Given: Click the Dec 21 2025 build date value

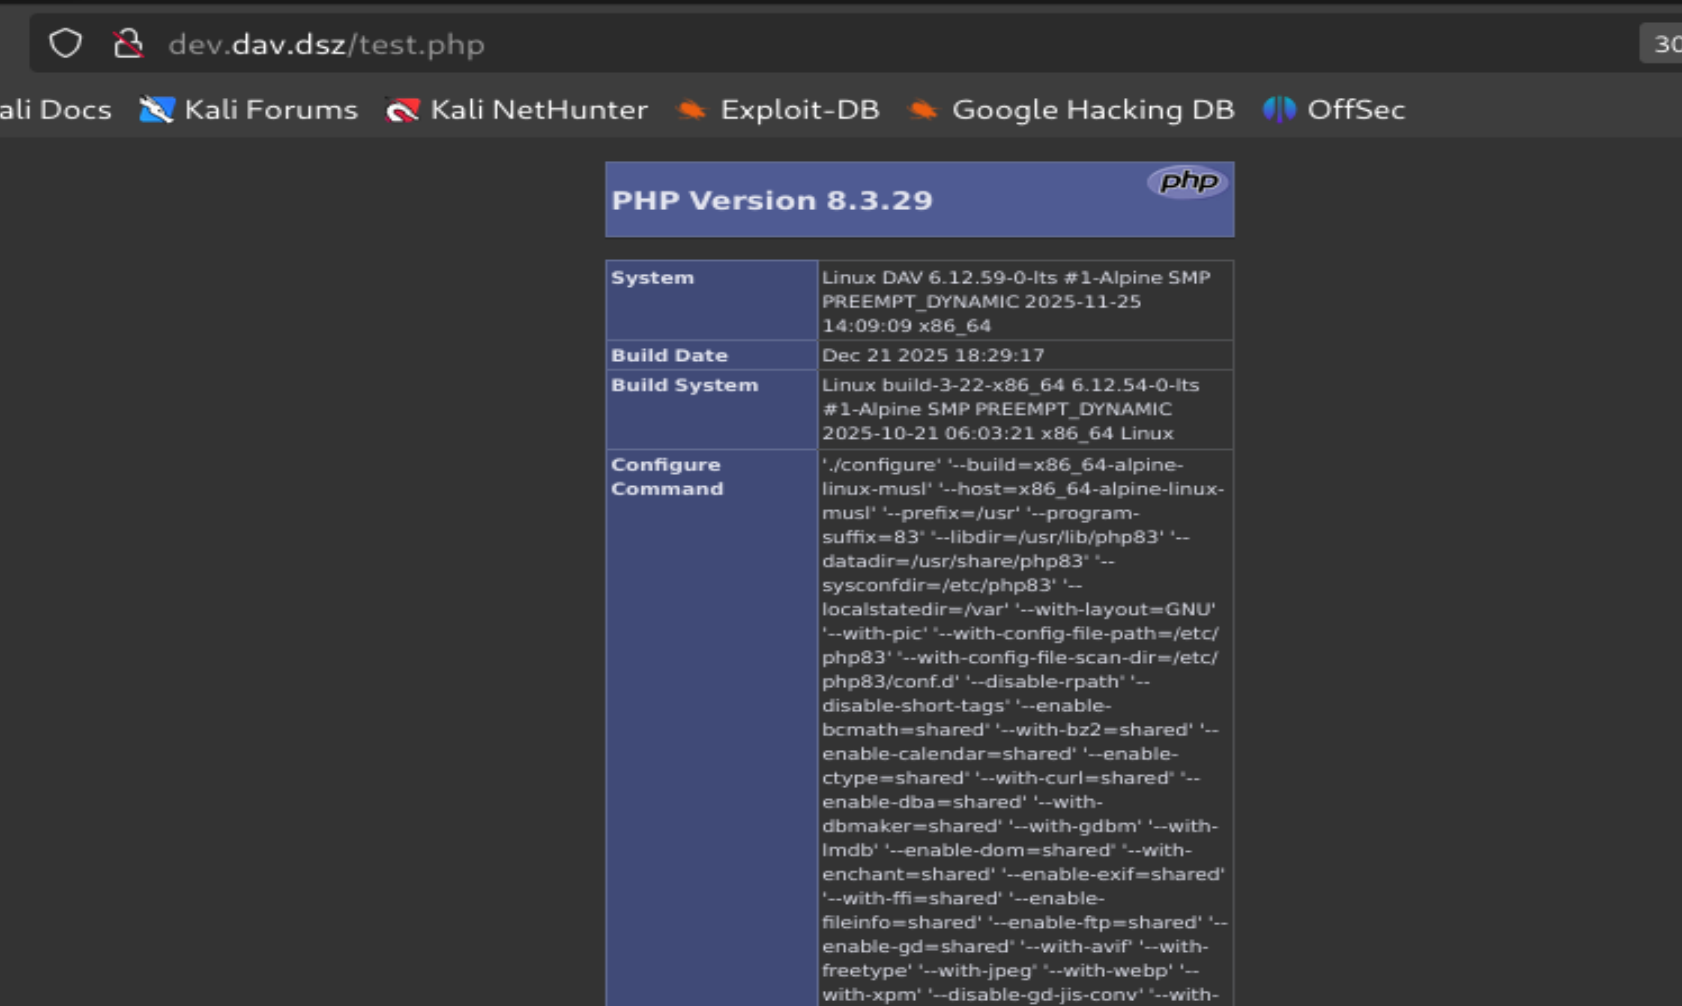Looking at the screenshot, I should click(x=932, y=356).
